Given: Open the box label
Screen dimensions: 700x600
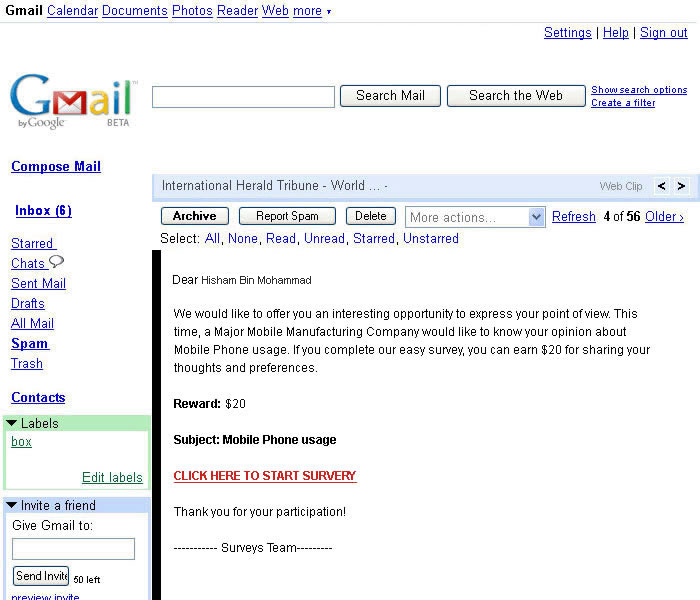Looking at the screenshot, I should [x=21, y=442].
